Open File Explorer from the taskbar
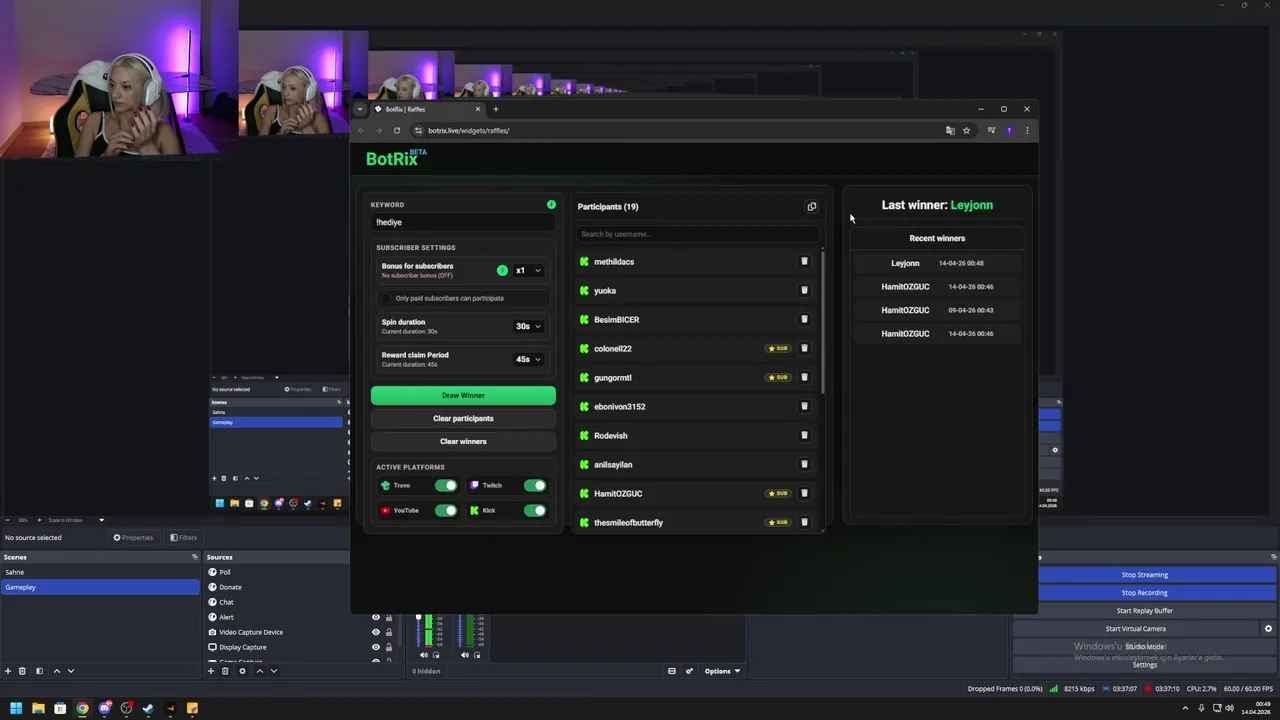This screenshot has width=1280, height=720. 38,709
